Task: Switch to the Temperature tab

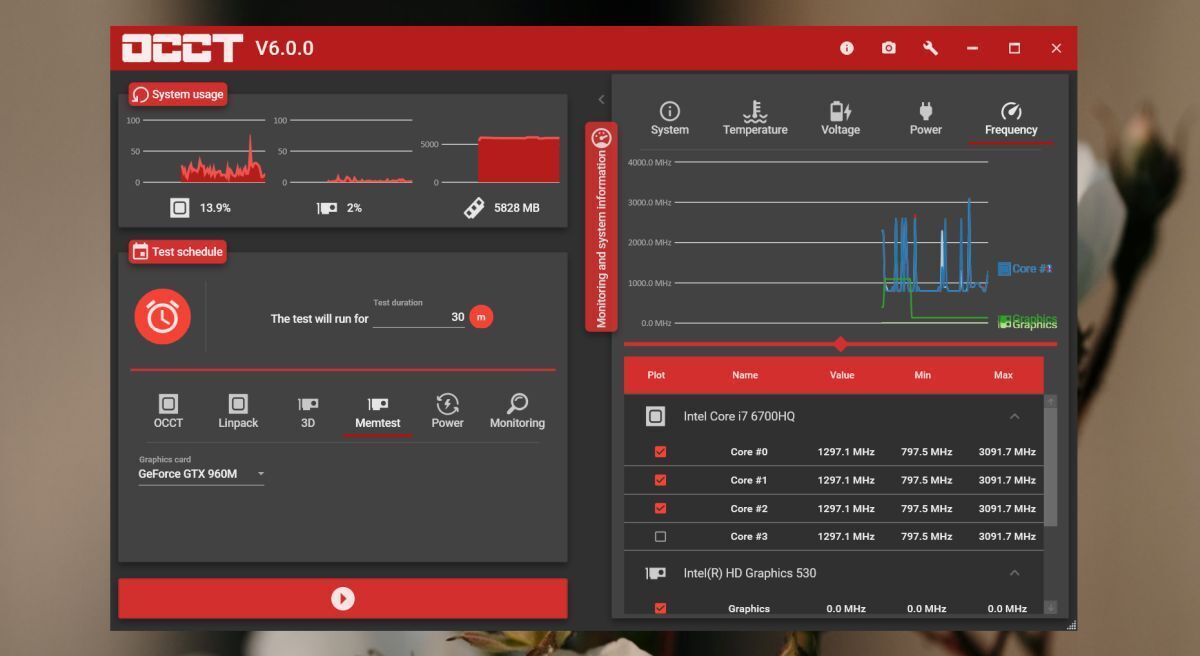Action: [x=755, y=118]
